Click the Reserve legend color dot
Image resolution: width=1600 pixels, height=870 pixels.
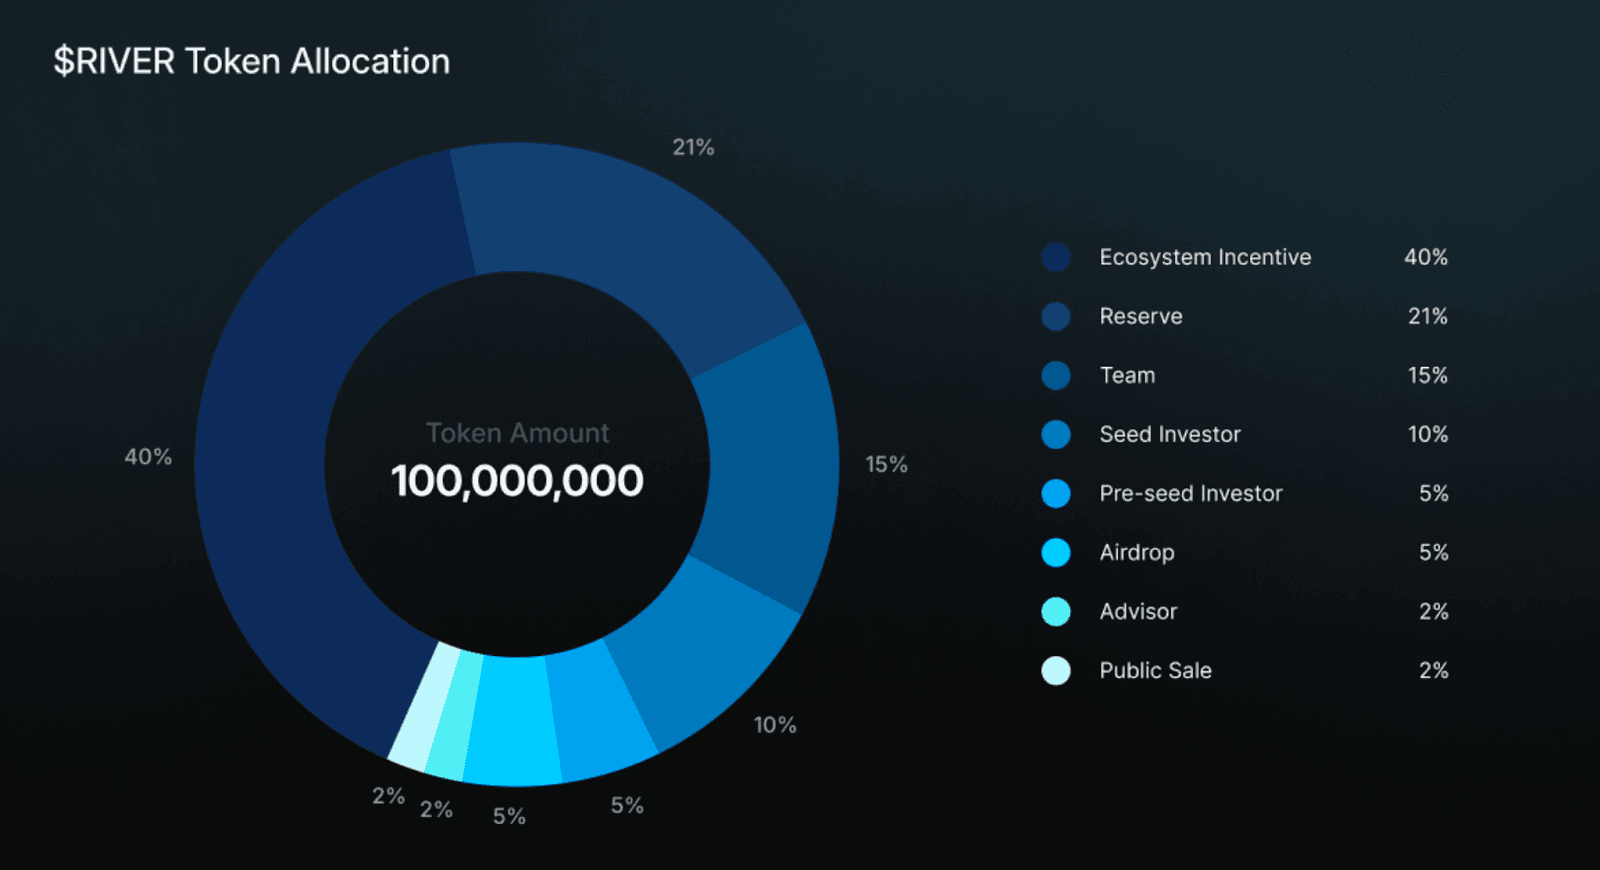1056,317
